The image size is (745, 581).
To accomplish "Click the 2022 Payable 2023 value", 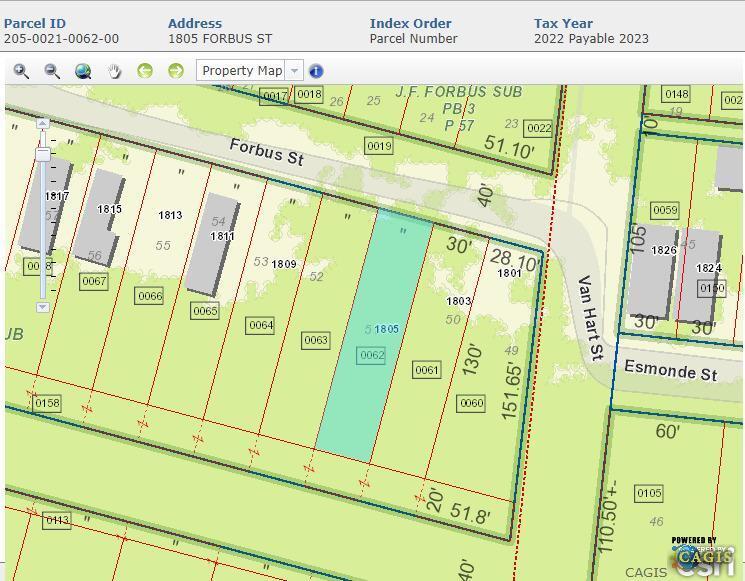I will tap(591, 38).
